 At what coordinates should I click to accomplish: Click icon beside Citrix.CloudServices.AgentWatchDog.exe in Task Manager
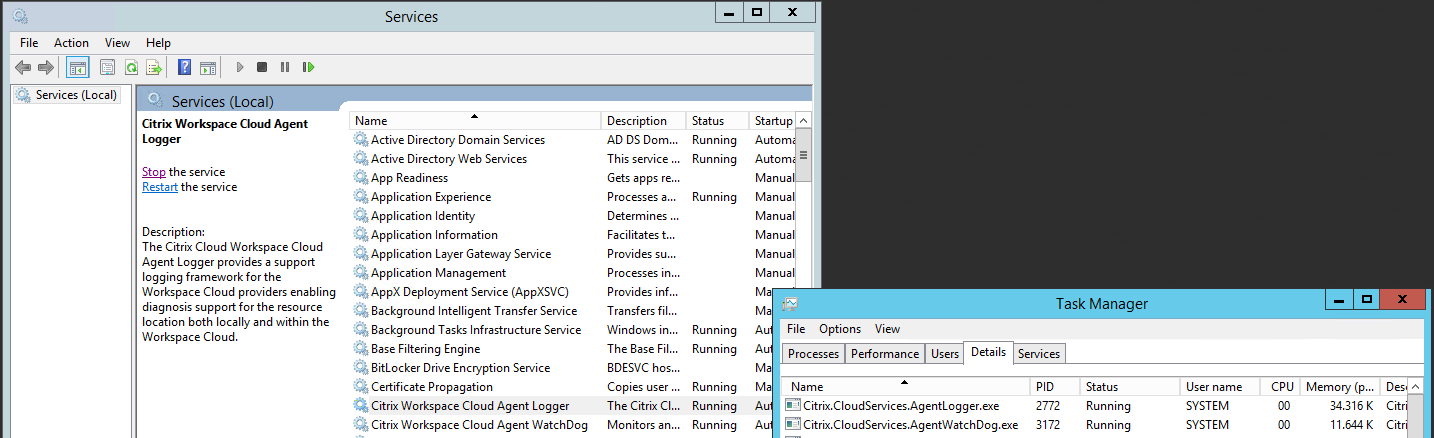[x=793, y=425]
